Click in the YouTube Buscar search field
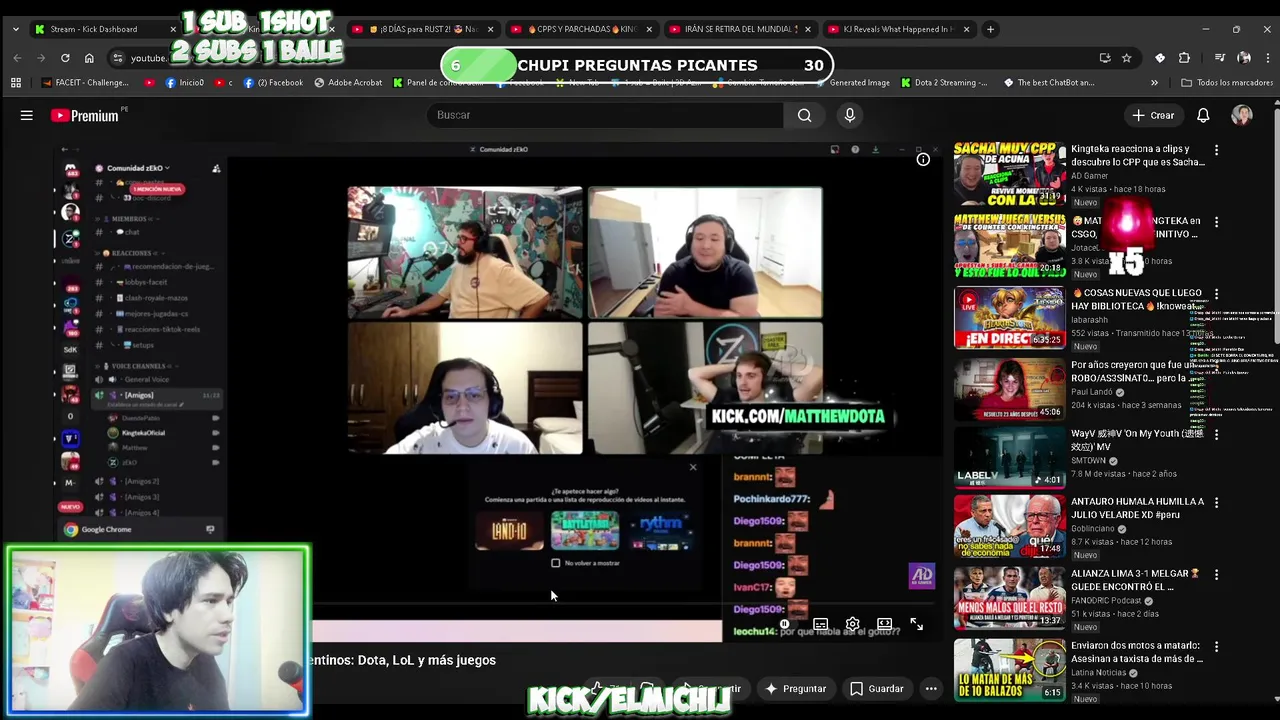1280x720 pixels. 606,115
